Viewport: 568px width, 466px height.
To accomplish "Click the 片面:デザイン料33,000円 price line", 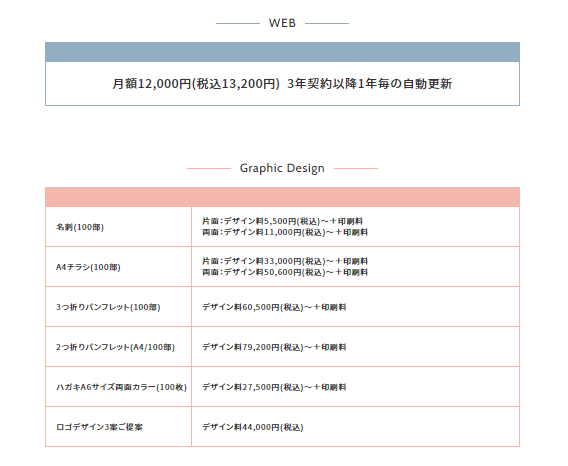I will pyautogui.click(x=285, y=261).
